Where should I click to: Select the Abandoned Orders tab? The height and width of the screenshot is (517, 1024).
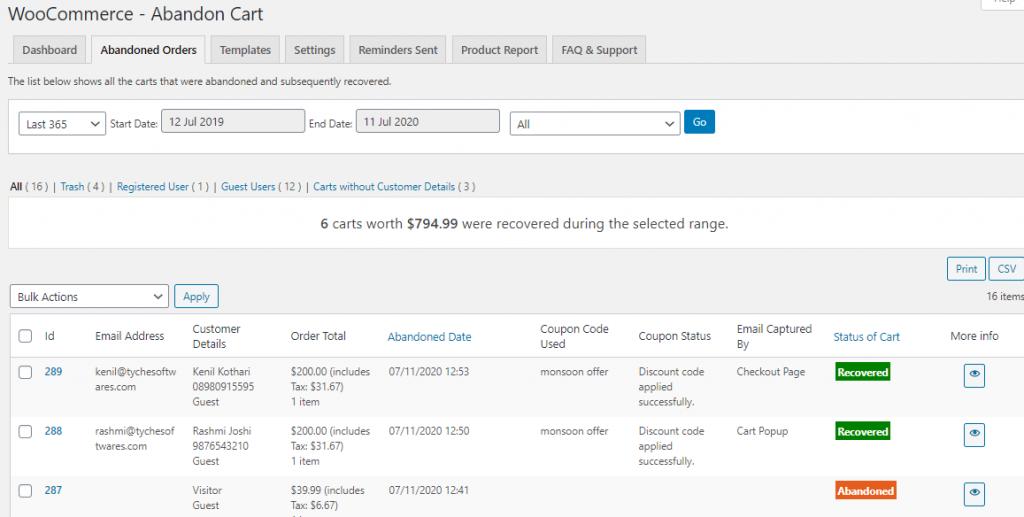point(148,50)
